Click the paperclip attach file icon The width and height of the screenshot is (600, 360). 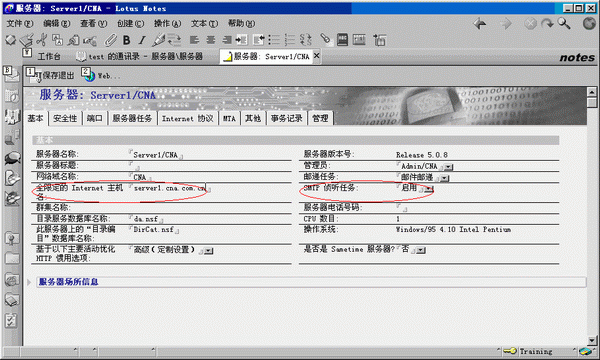(x=110, y=40)
